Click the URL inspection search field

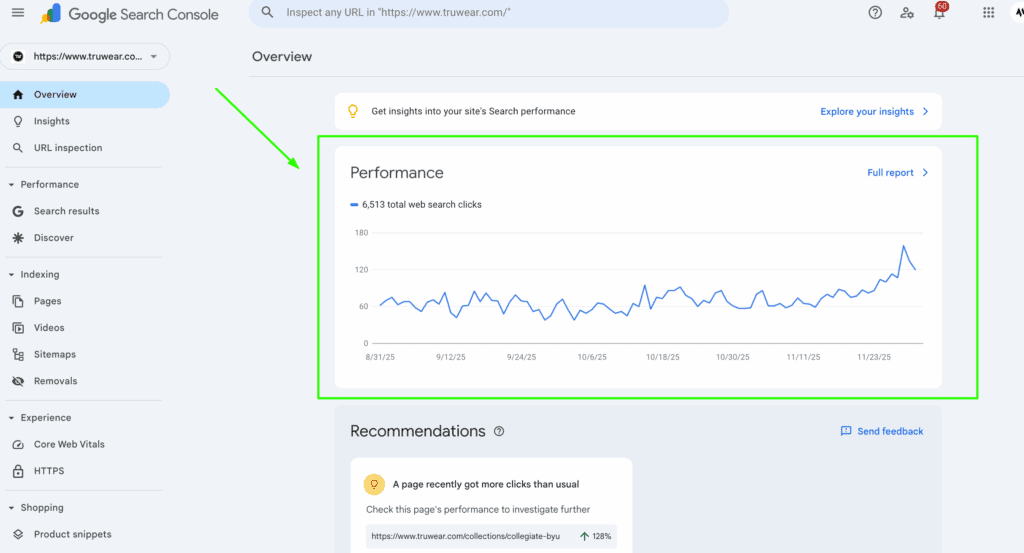(490, 13)
